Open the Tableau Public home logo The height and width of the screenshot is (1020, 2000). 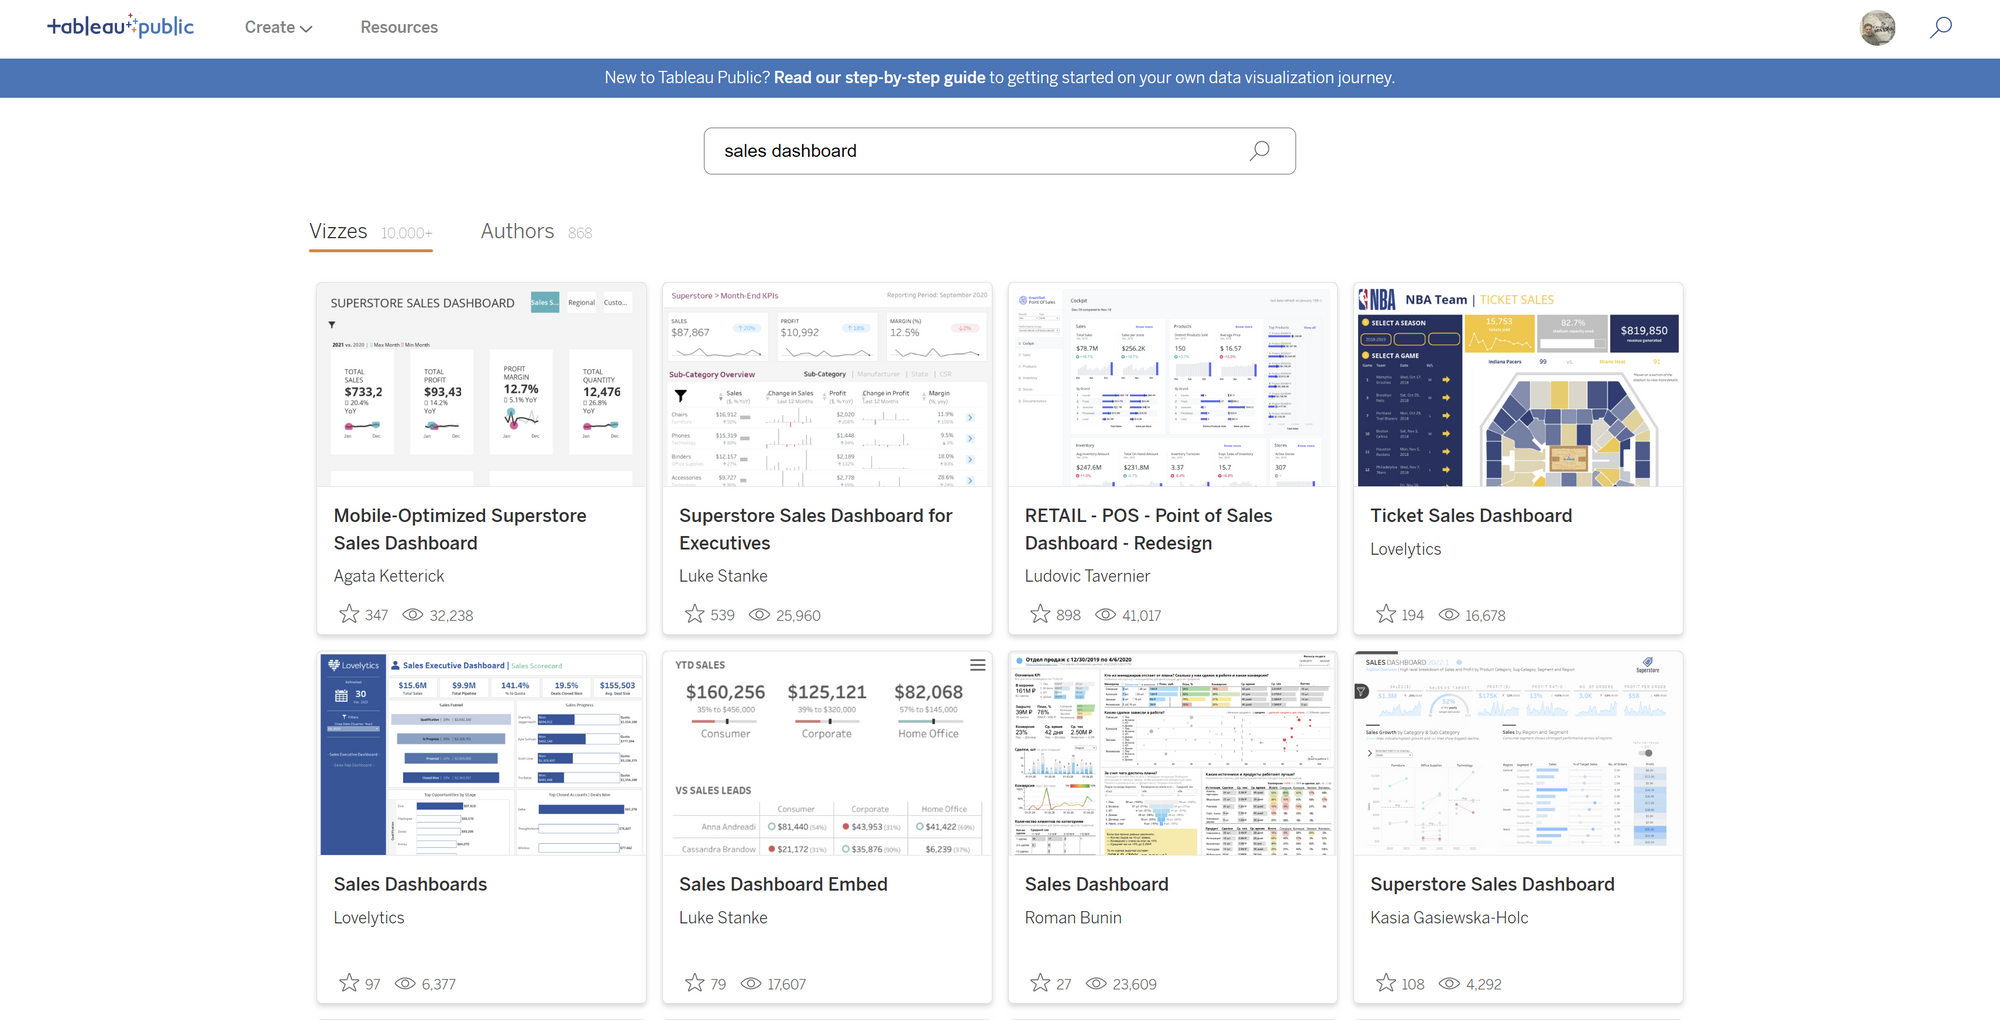pos(121,27)
